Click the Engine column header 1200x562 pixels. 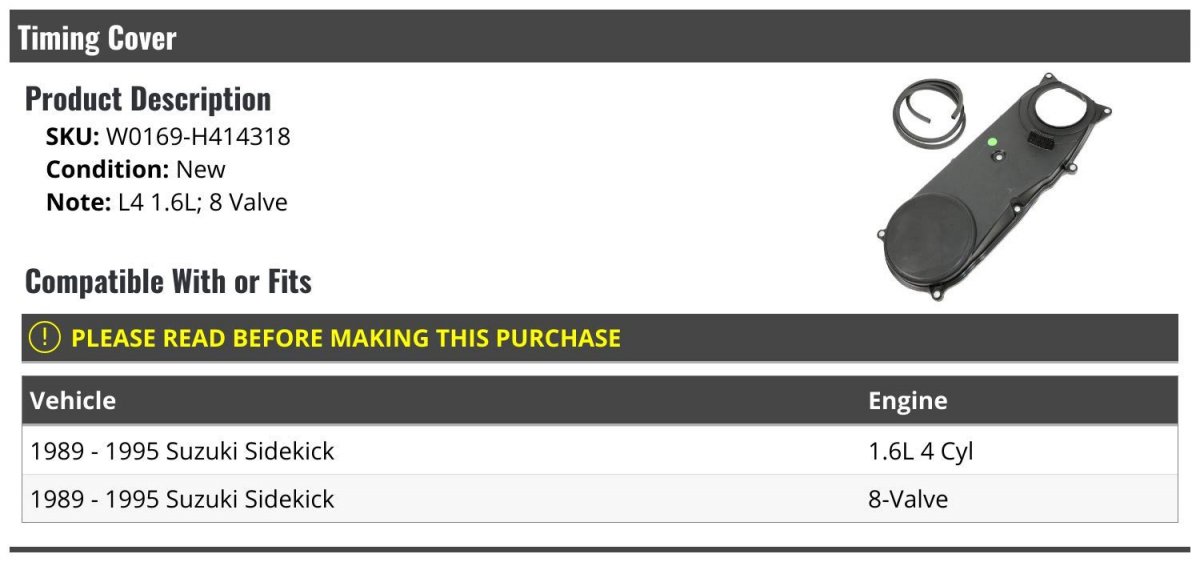907,401
